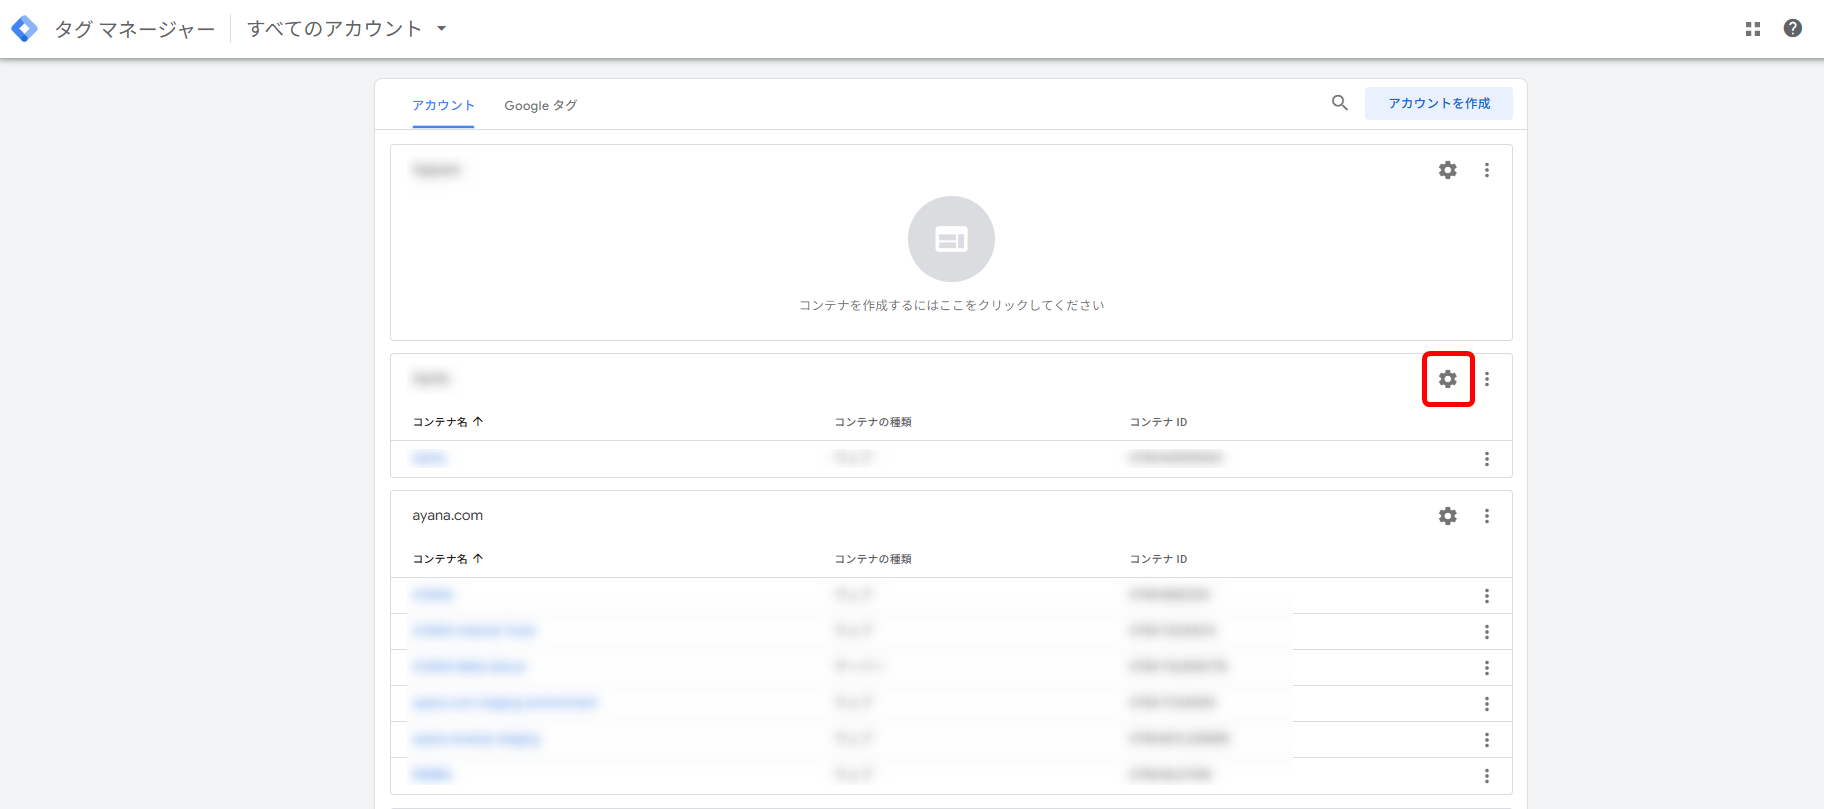Click コンテナ ID header in the middle account card
The image size is (1824, 809).
[1159, 422]
